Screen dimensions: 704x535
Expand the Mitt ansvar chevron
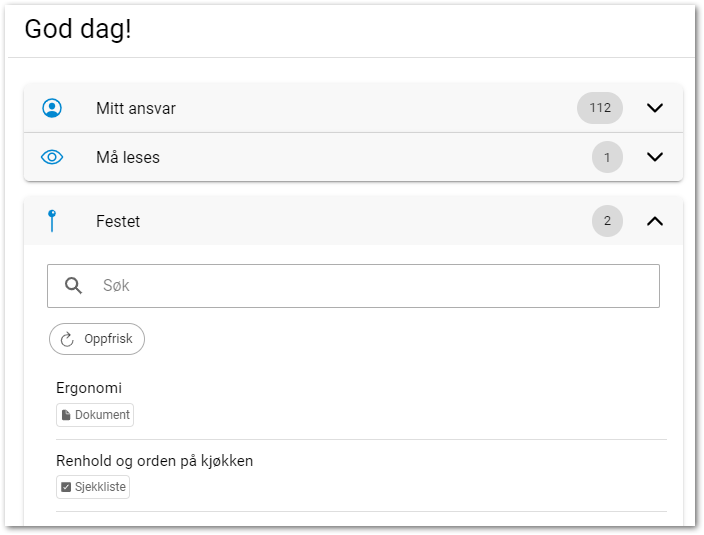coord(655,108)
